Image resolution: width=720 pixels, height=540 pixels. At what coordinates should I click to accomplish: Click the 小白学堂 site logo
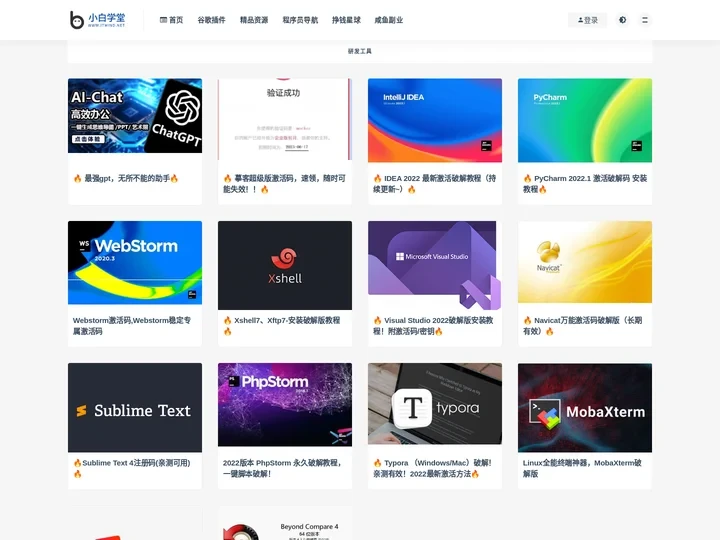97,20
